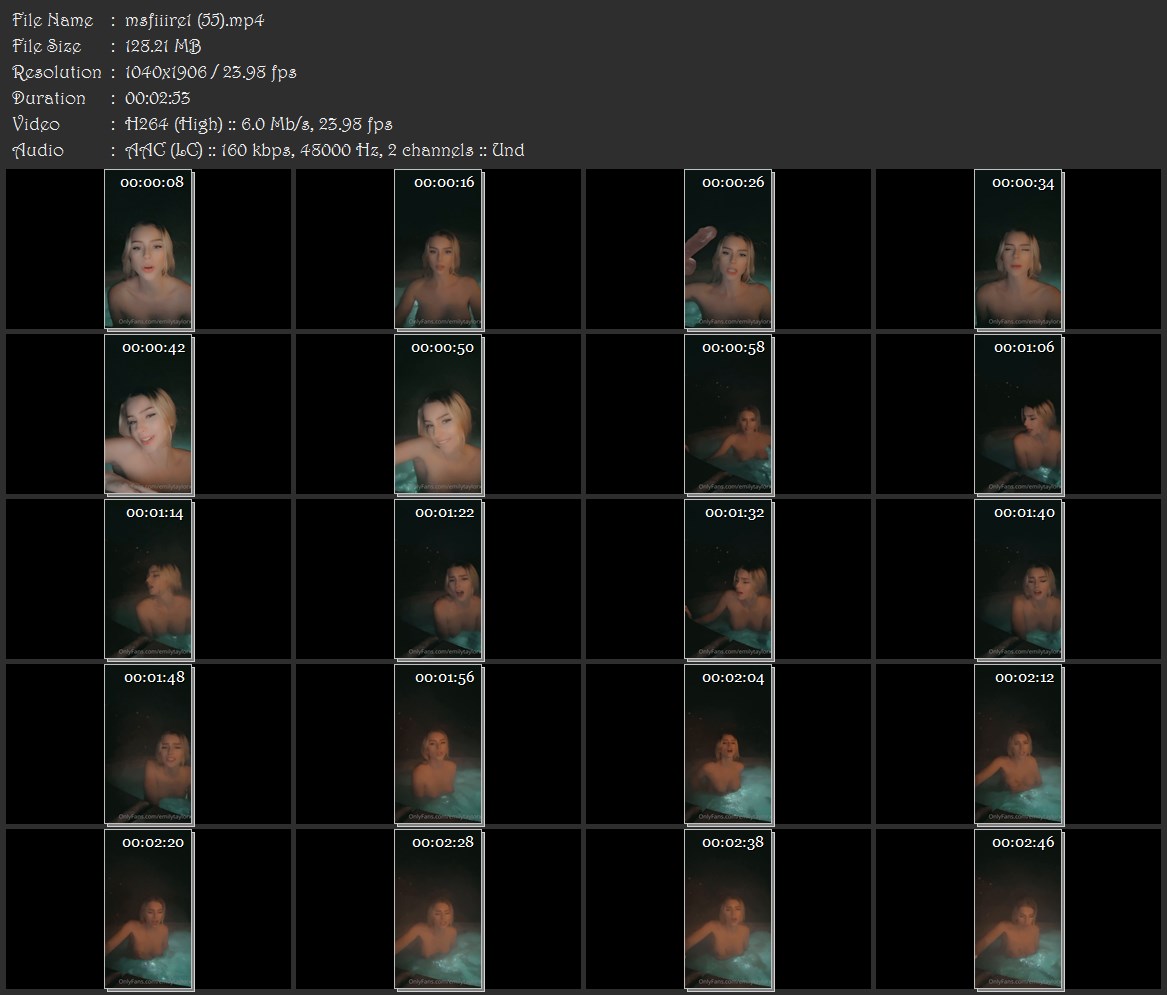Select the frame thumbnail stamped 00:01:14
1167x995 pixels.
[x=149, y=579]
